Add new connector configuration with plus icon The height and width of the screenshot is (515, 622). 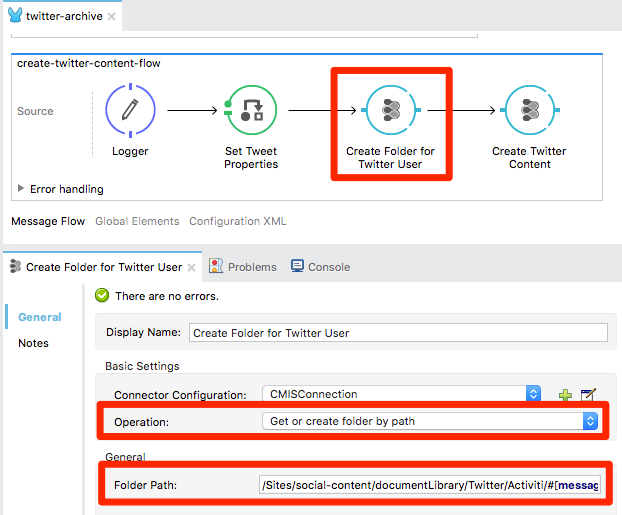pos(565,395)
